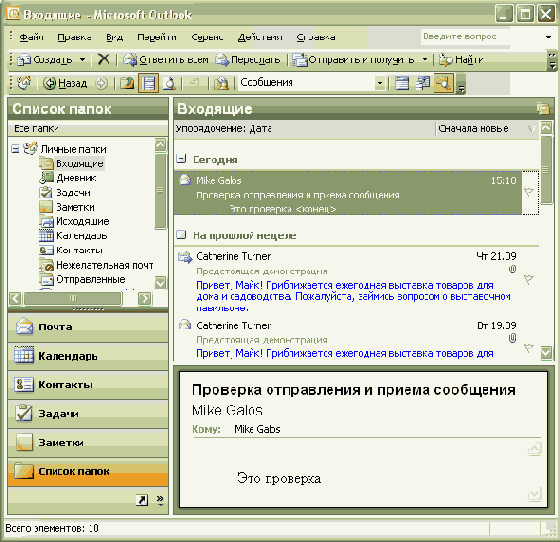The height and width of the screenshot is (542, 560).
Task: Click folder list horizontal scroll right arrow
Action: coord(144,298)
